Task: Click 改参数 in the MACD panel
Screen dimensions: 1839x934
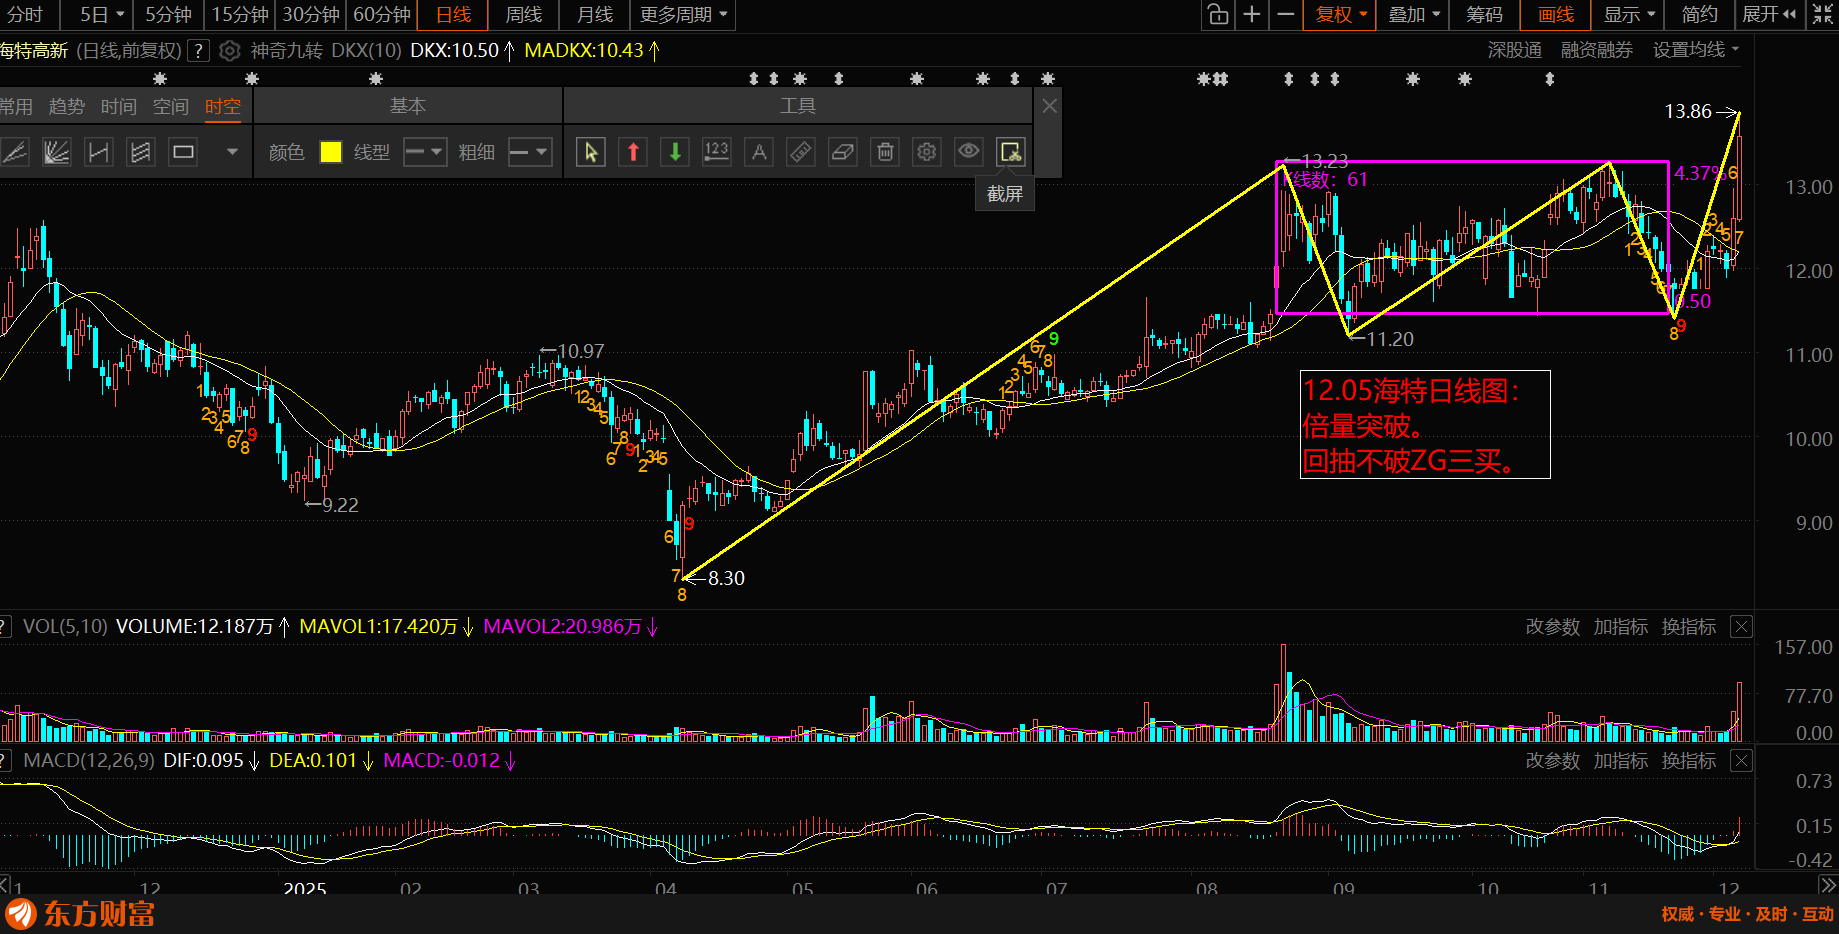Action: tap(1553, 761)
